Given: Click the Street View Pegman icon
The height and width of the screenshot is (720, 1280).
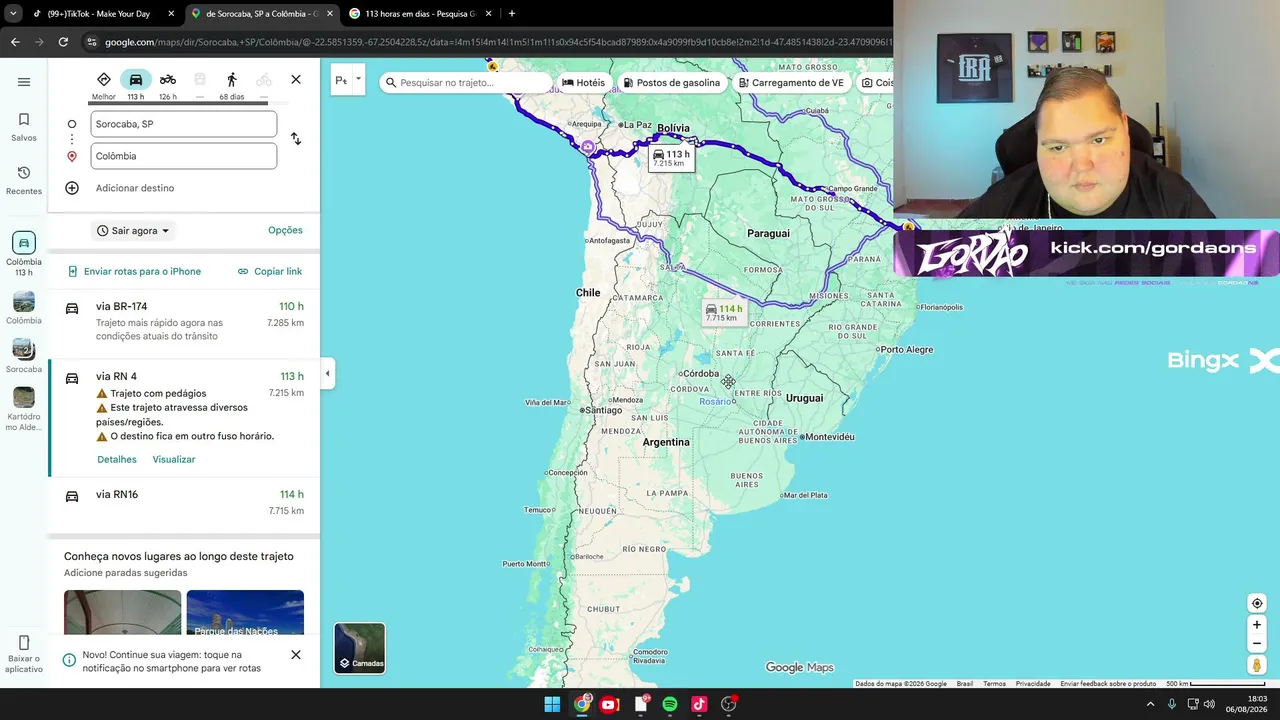Looking at the screenshot, I should (x=1257, y=665).
